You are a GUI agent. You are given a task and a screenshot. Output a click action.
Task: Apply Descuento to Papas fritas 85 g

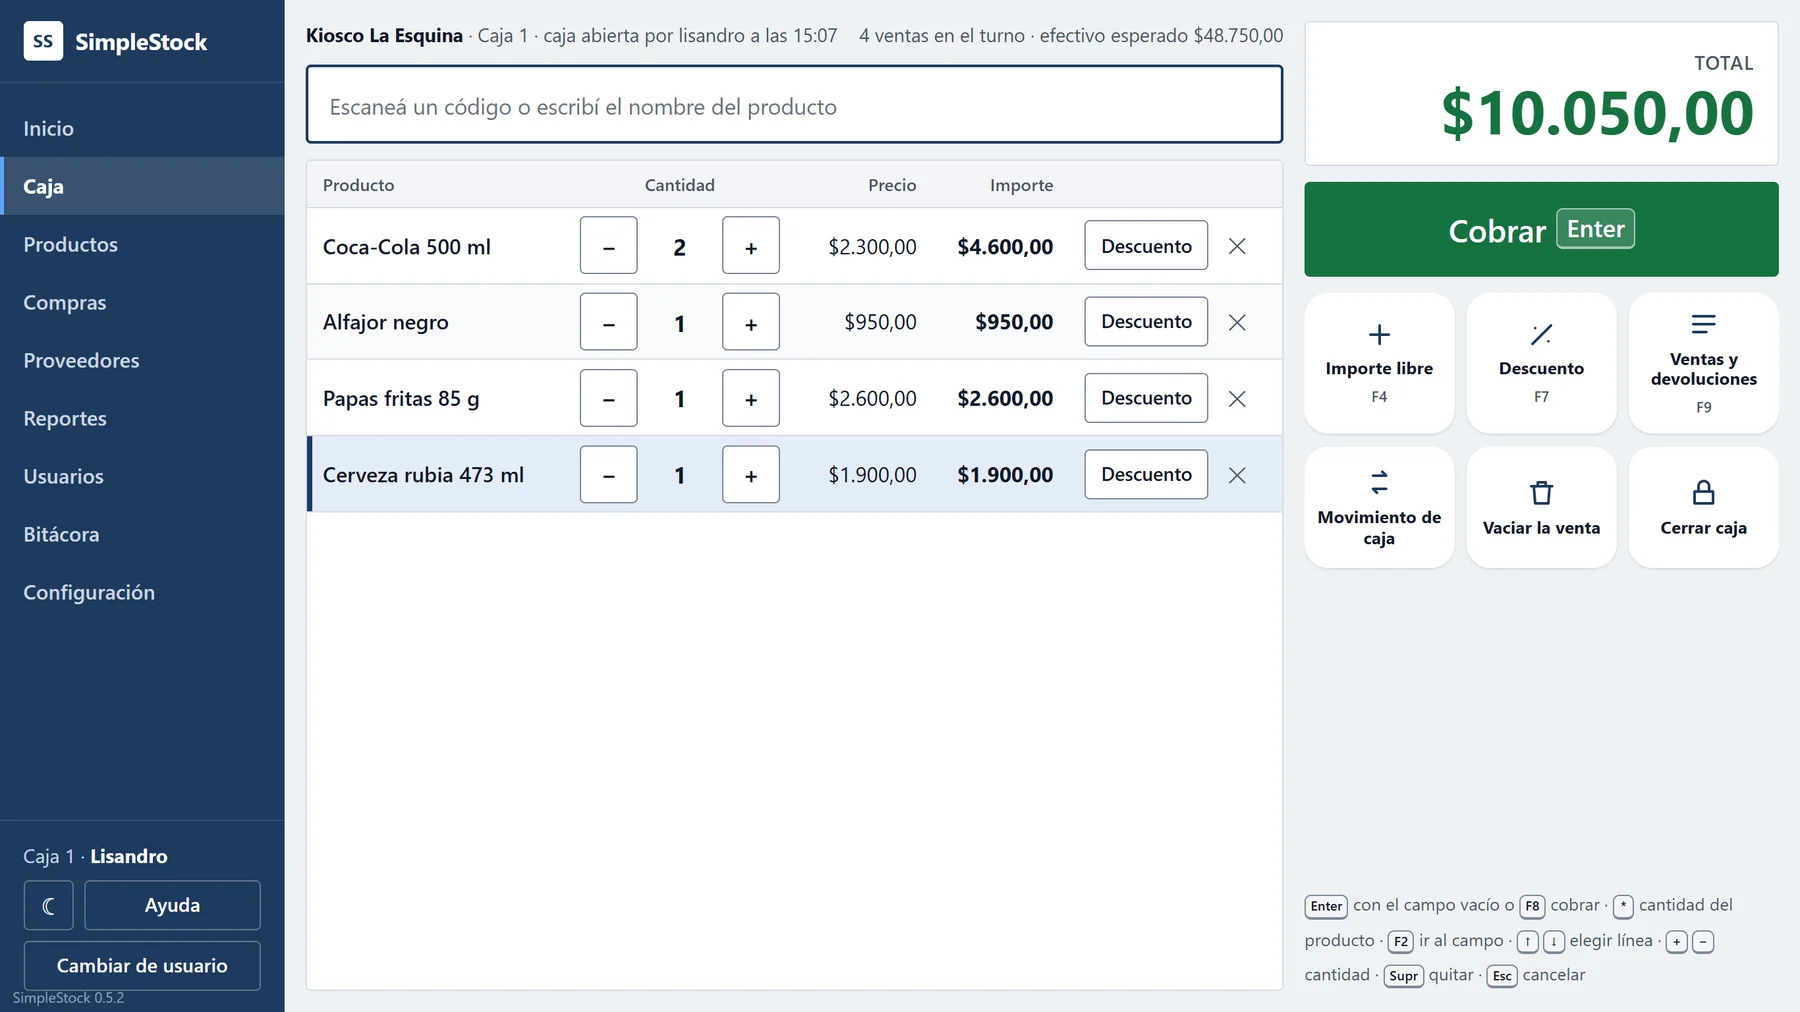(1146, 398)
